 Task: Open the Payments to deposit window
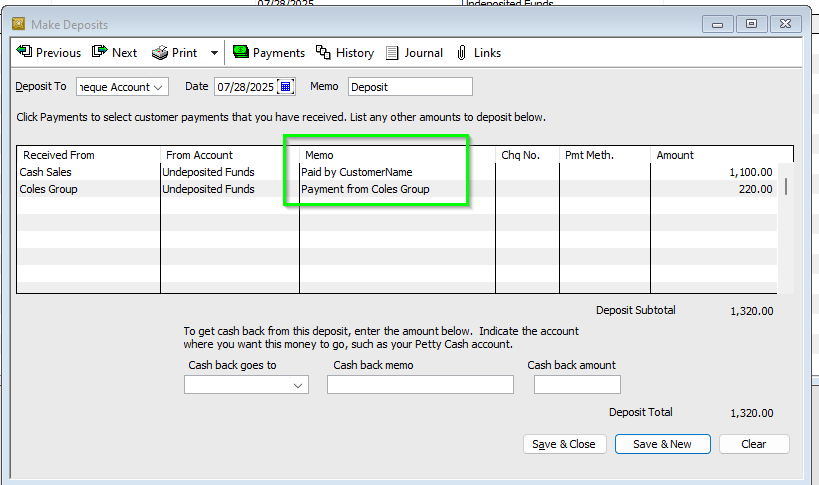coord(268,53)
